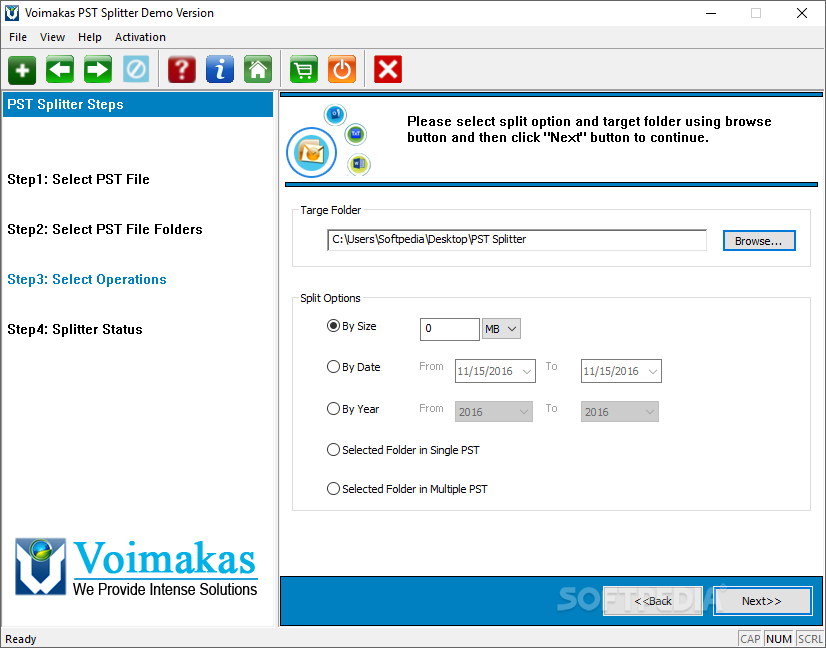Open the Activation menu

[140, 37]
